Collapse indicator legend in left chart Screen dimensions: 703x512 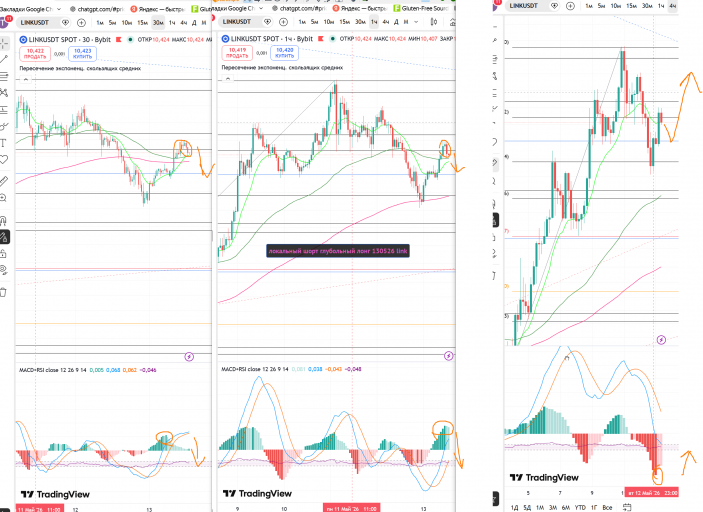point(26,80)
